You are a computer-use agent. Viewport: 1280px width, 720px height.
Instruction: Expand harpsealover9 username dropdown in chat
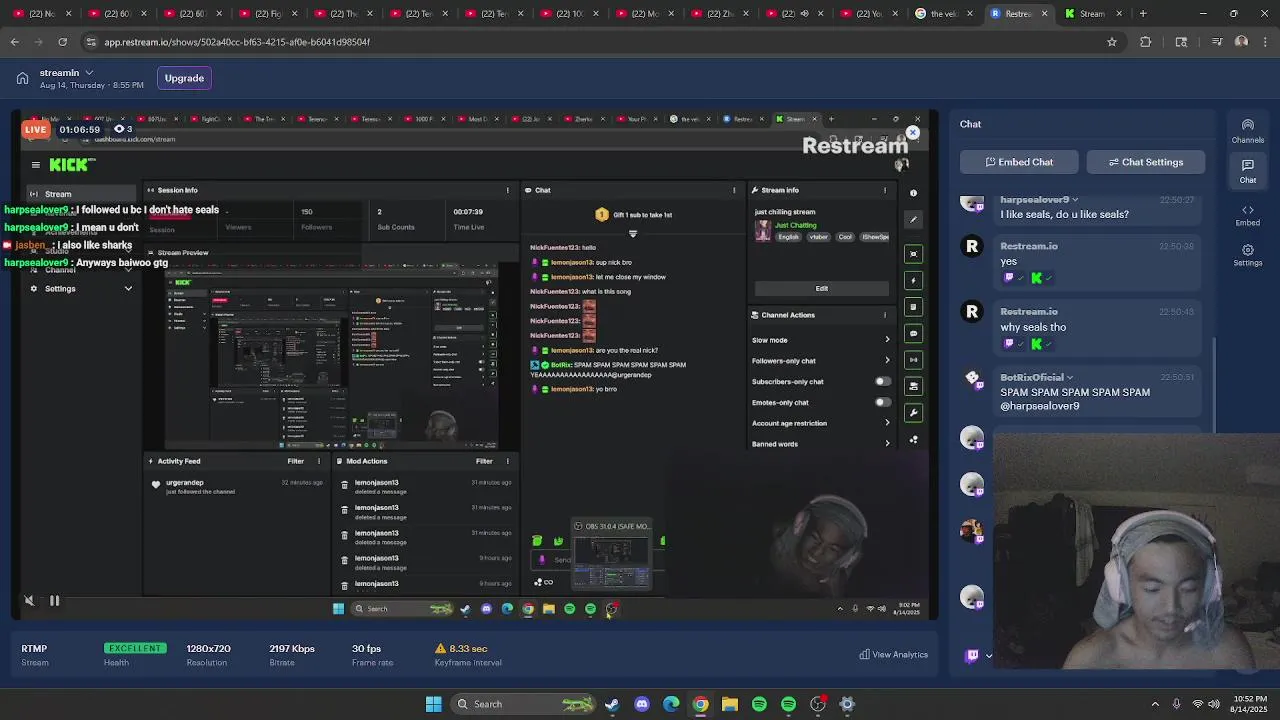(1075, 200)
